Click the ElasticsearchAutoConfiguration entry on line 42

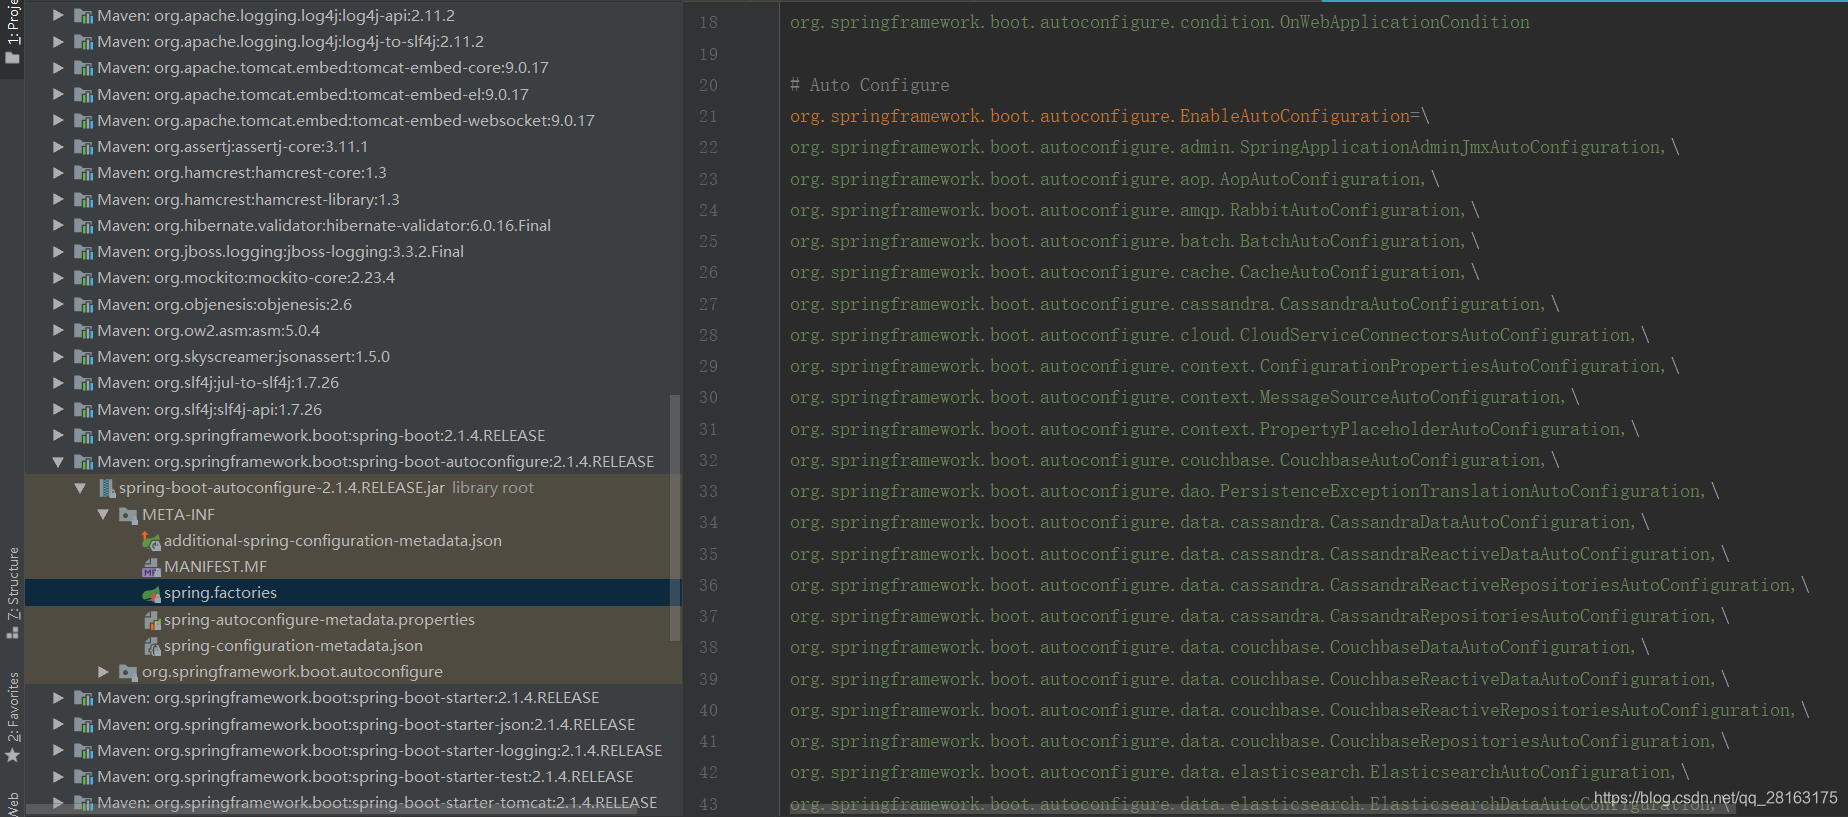point(1520,772)
